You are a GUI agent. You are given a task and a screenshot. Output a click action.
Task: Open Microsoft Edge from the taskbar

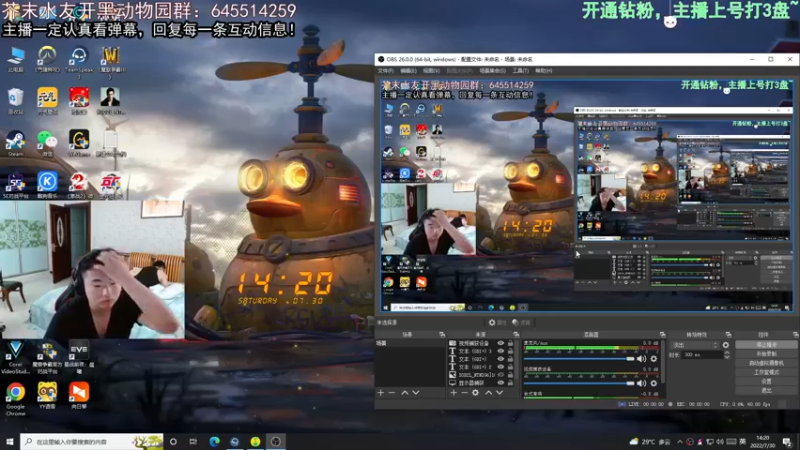(x=214, y=442)
